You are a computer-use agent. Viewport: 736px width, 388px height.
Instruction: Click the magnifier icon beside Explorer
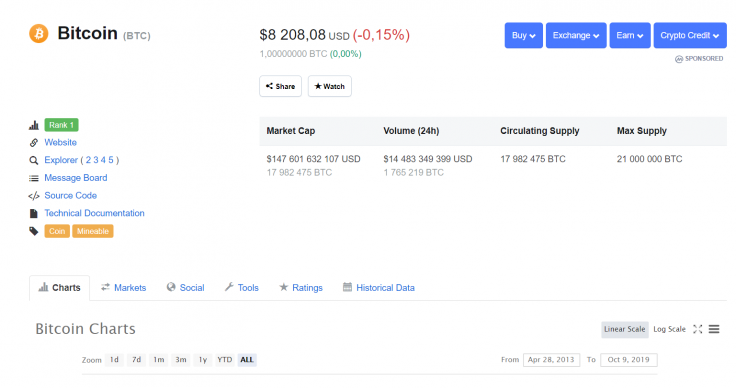pos(34,160)
